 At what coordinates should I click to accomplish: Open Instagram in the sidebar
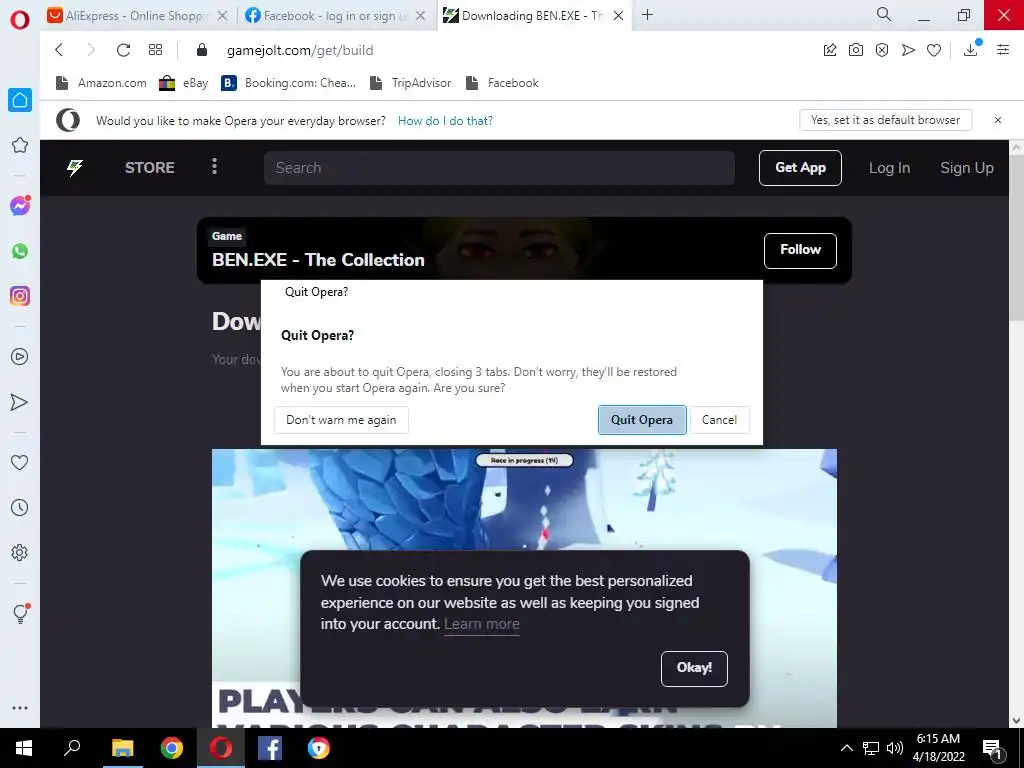[20, 296]
